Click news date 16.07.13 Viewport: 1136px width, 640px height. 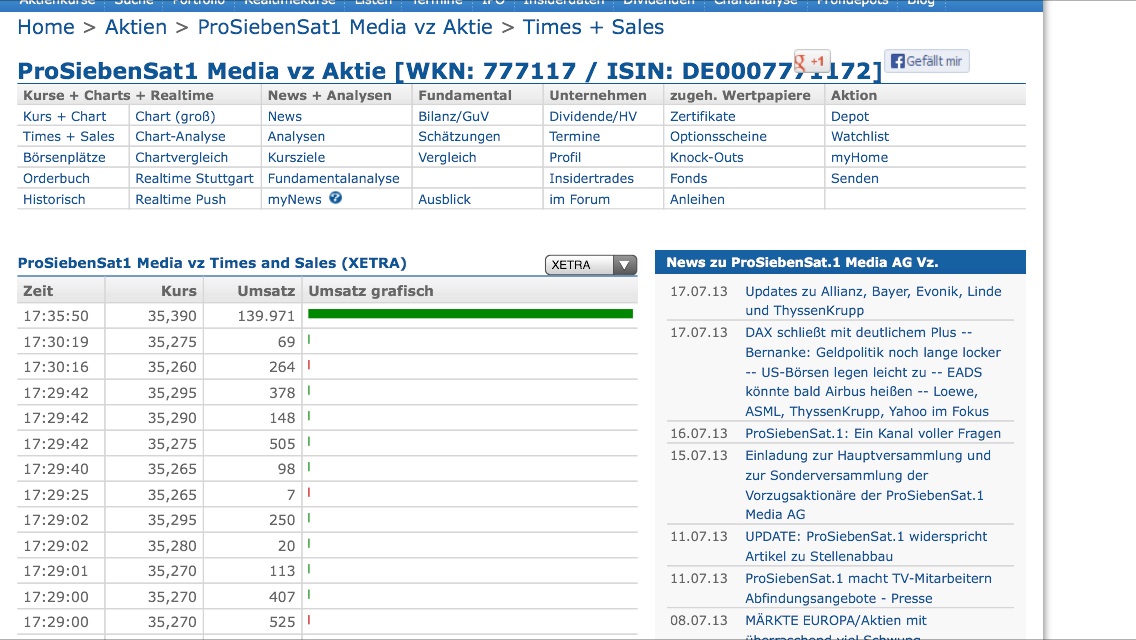pyautogui.click(x=698, y=433)
